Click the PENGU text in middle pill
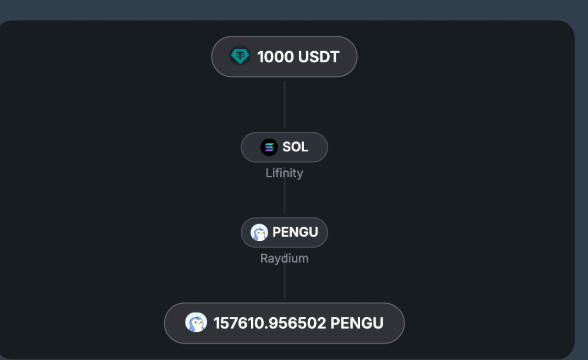Screen dimensions: 588x360 click(x=295, y=232)
